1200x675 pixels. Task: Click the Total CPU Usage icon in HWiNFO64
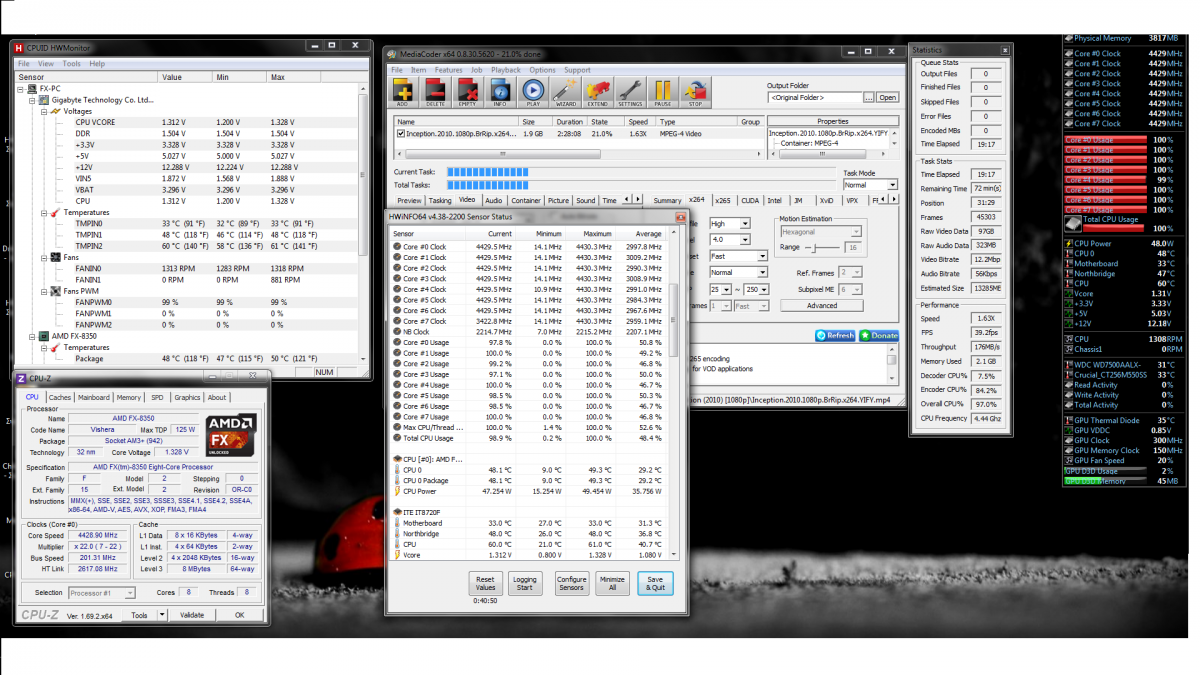click(398, 438)
